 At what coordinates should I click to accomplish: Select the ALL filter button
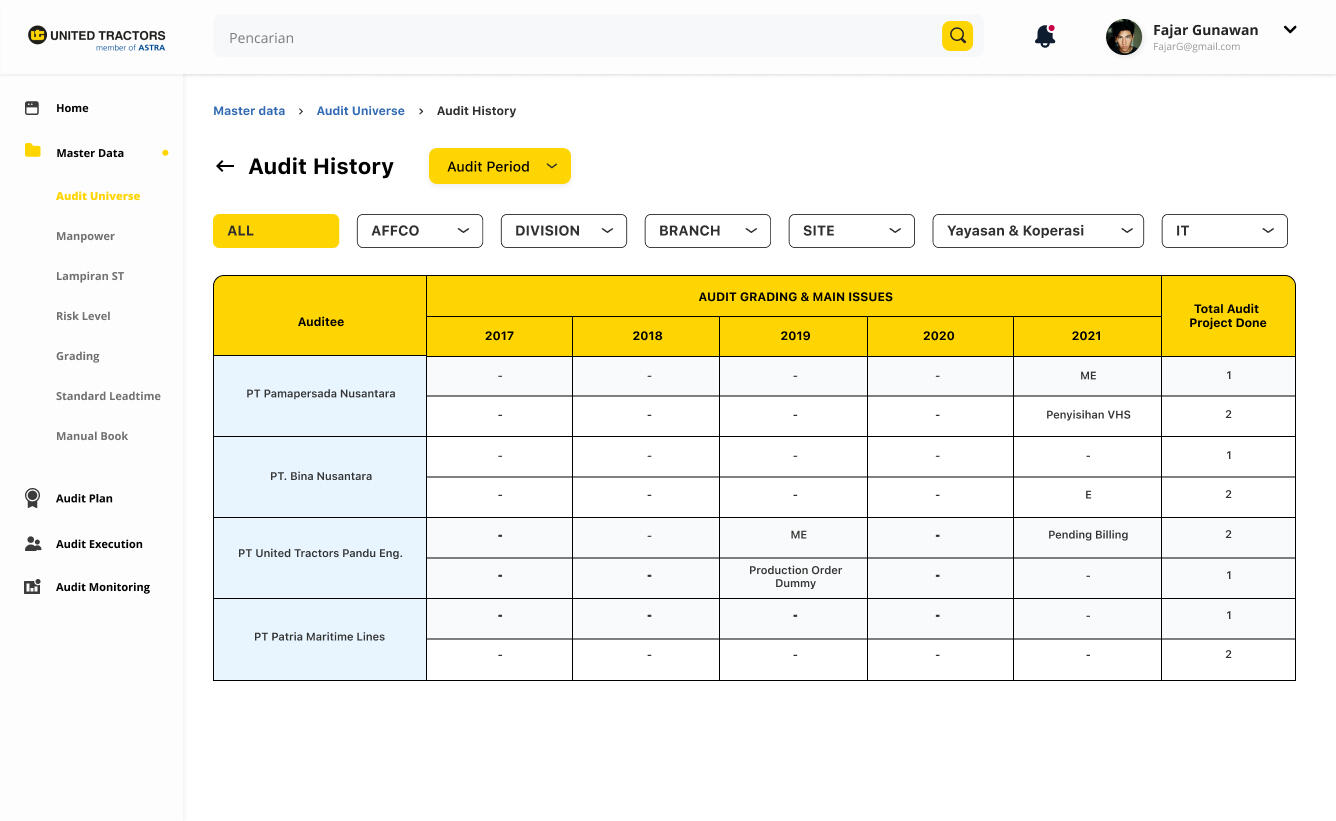coord(275,231)
